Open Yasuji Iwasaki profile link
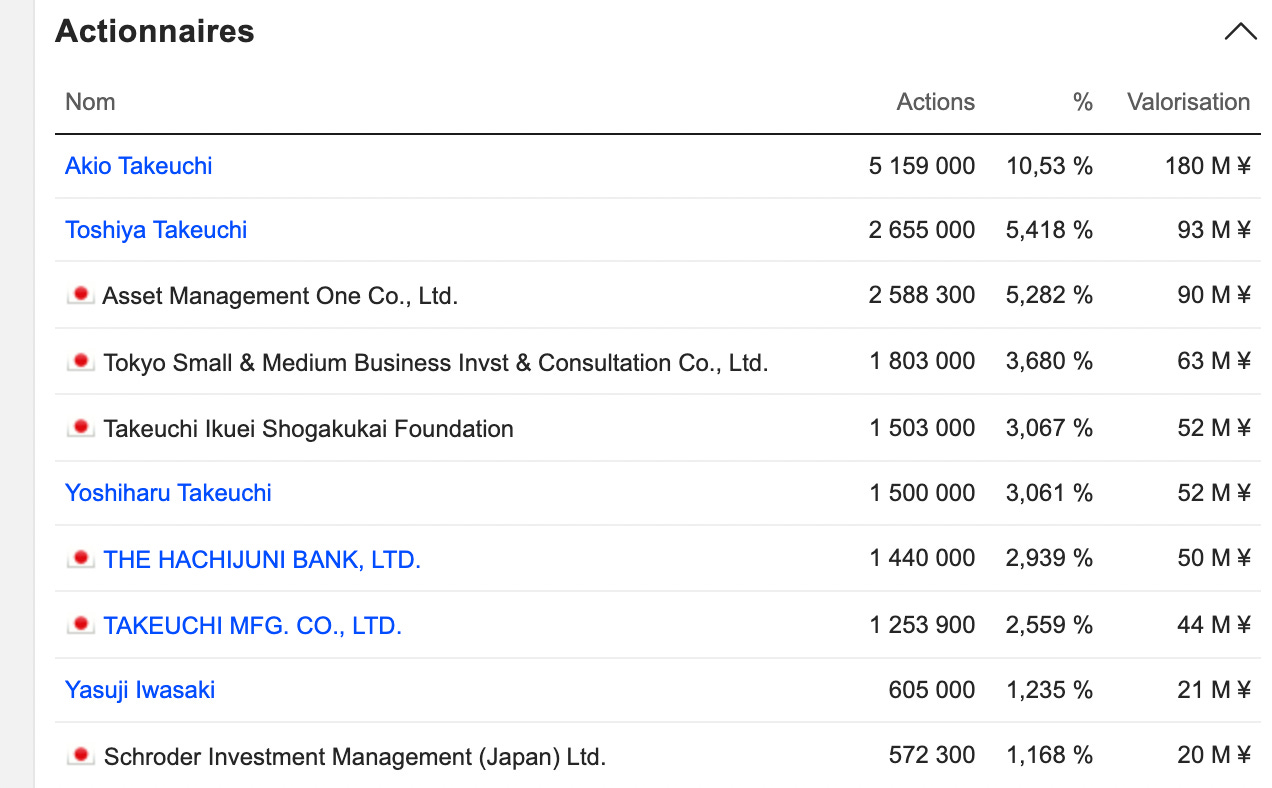The width and height of the screenshot is (1272, 788). [140, 690]
